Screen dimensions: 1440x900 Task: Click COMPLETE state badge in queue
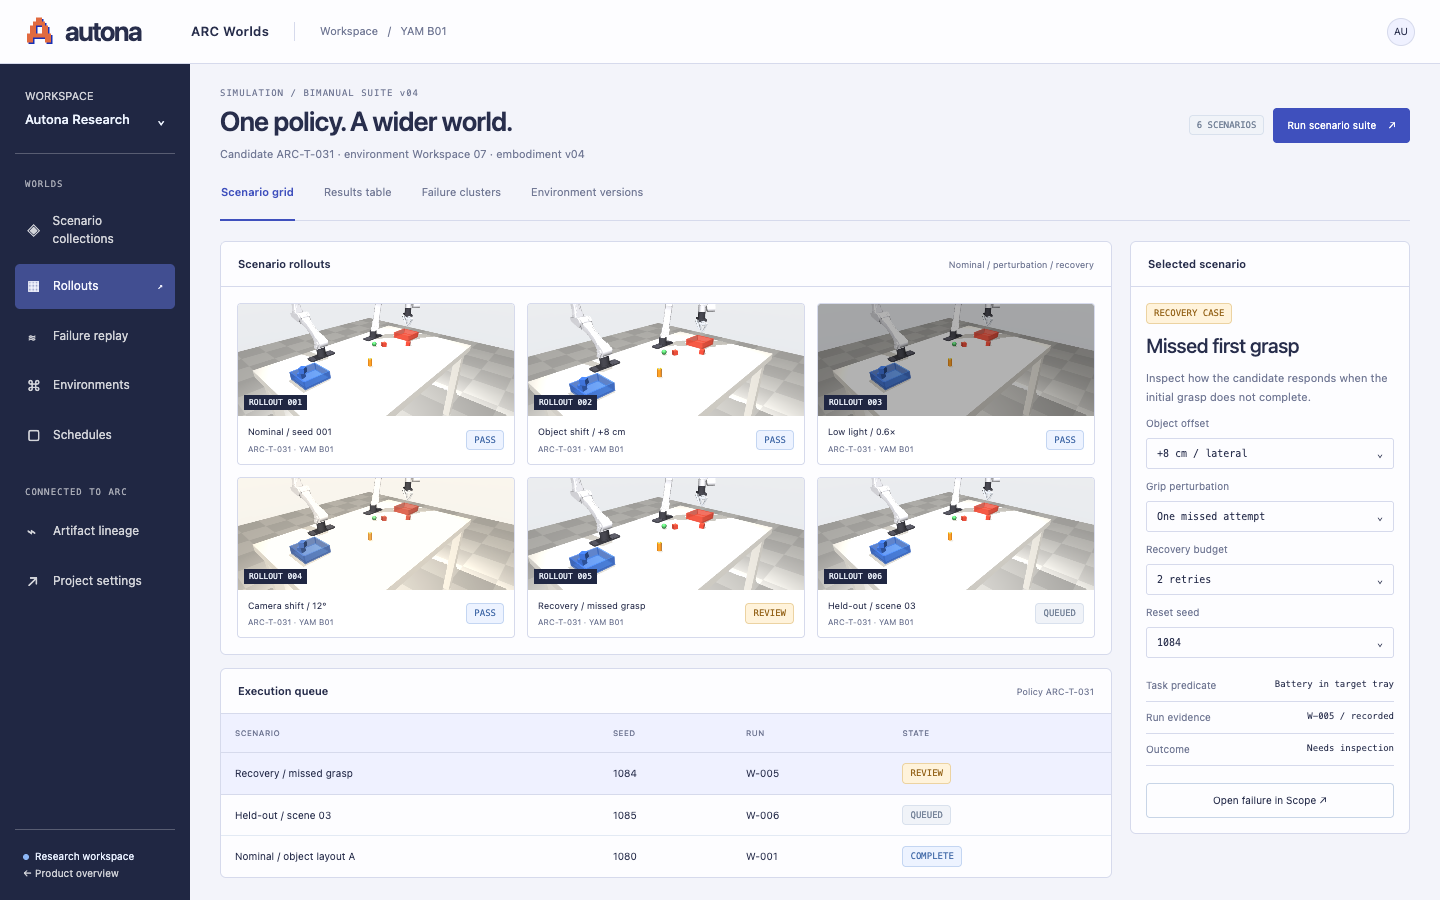click(x=932, y=856)
